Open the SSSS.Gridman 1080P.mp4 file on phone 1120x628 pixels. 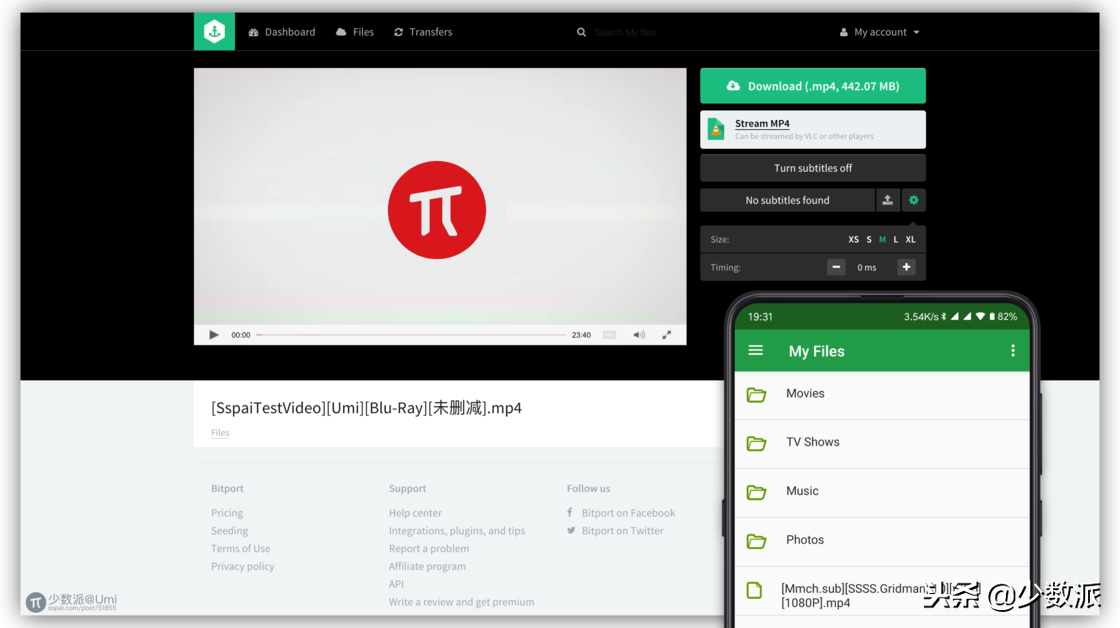click(x=882, y=594)
